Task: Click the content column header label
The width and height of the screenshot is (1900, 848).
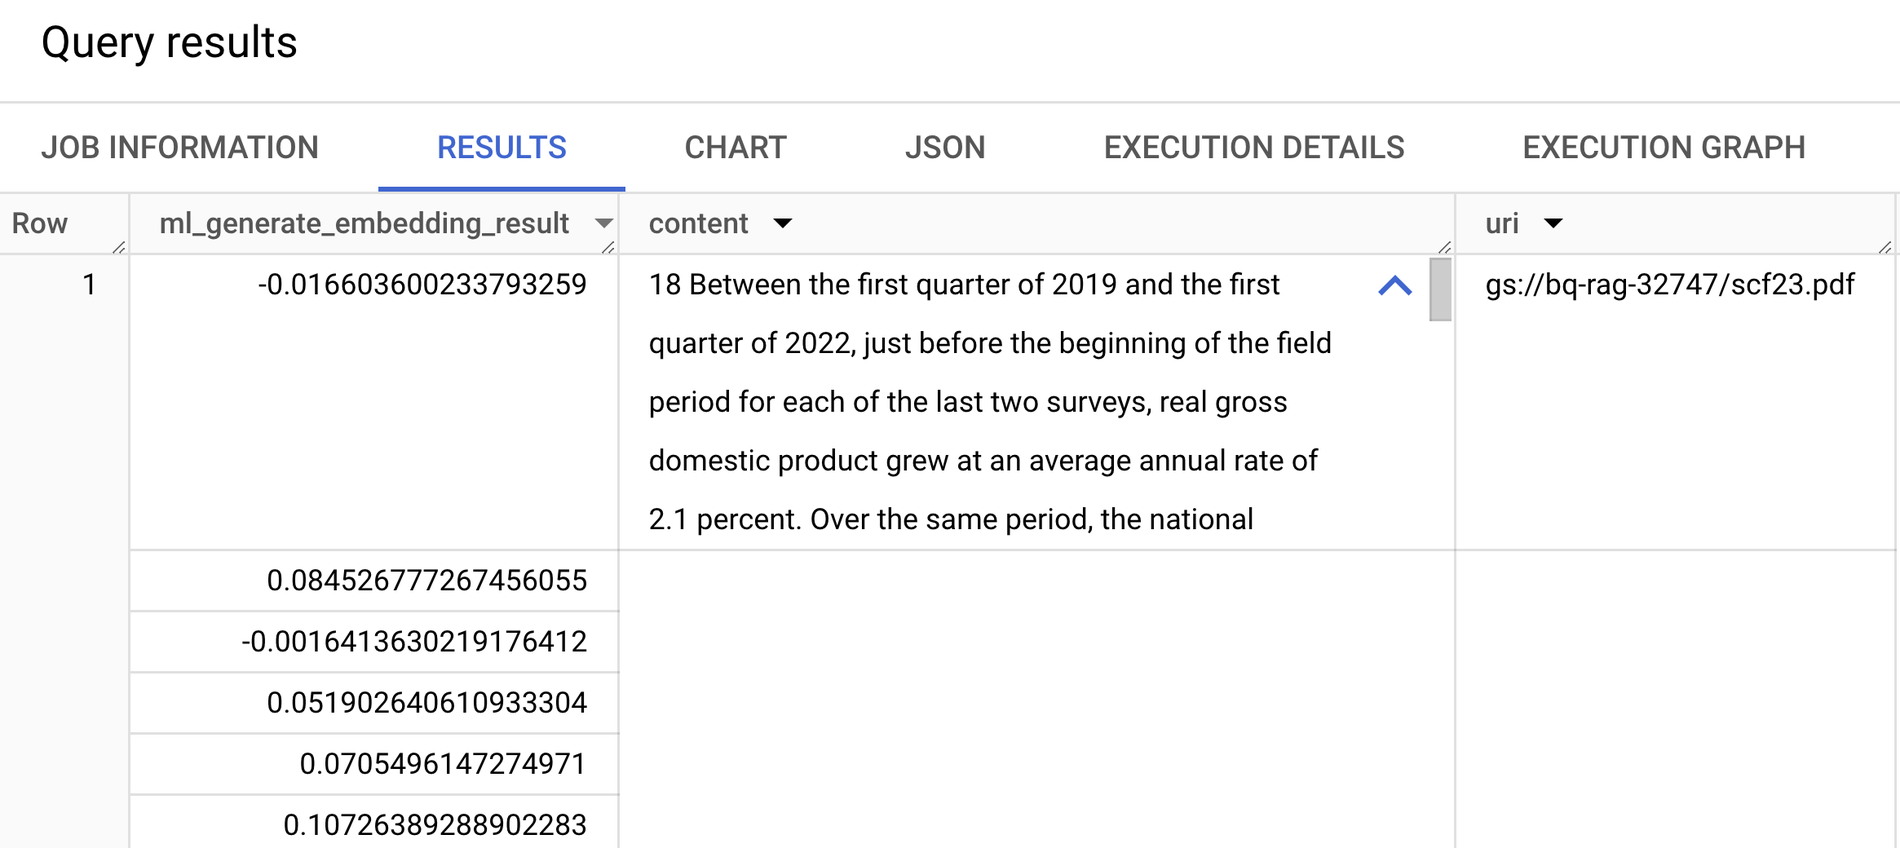Action: click(698, 223)
